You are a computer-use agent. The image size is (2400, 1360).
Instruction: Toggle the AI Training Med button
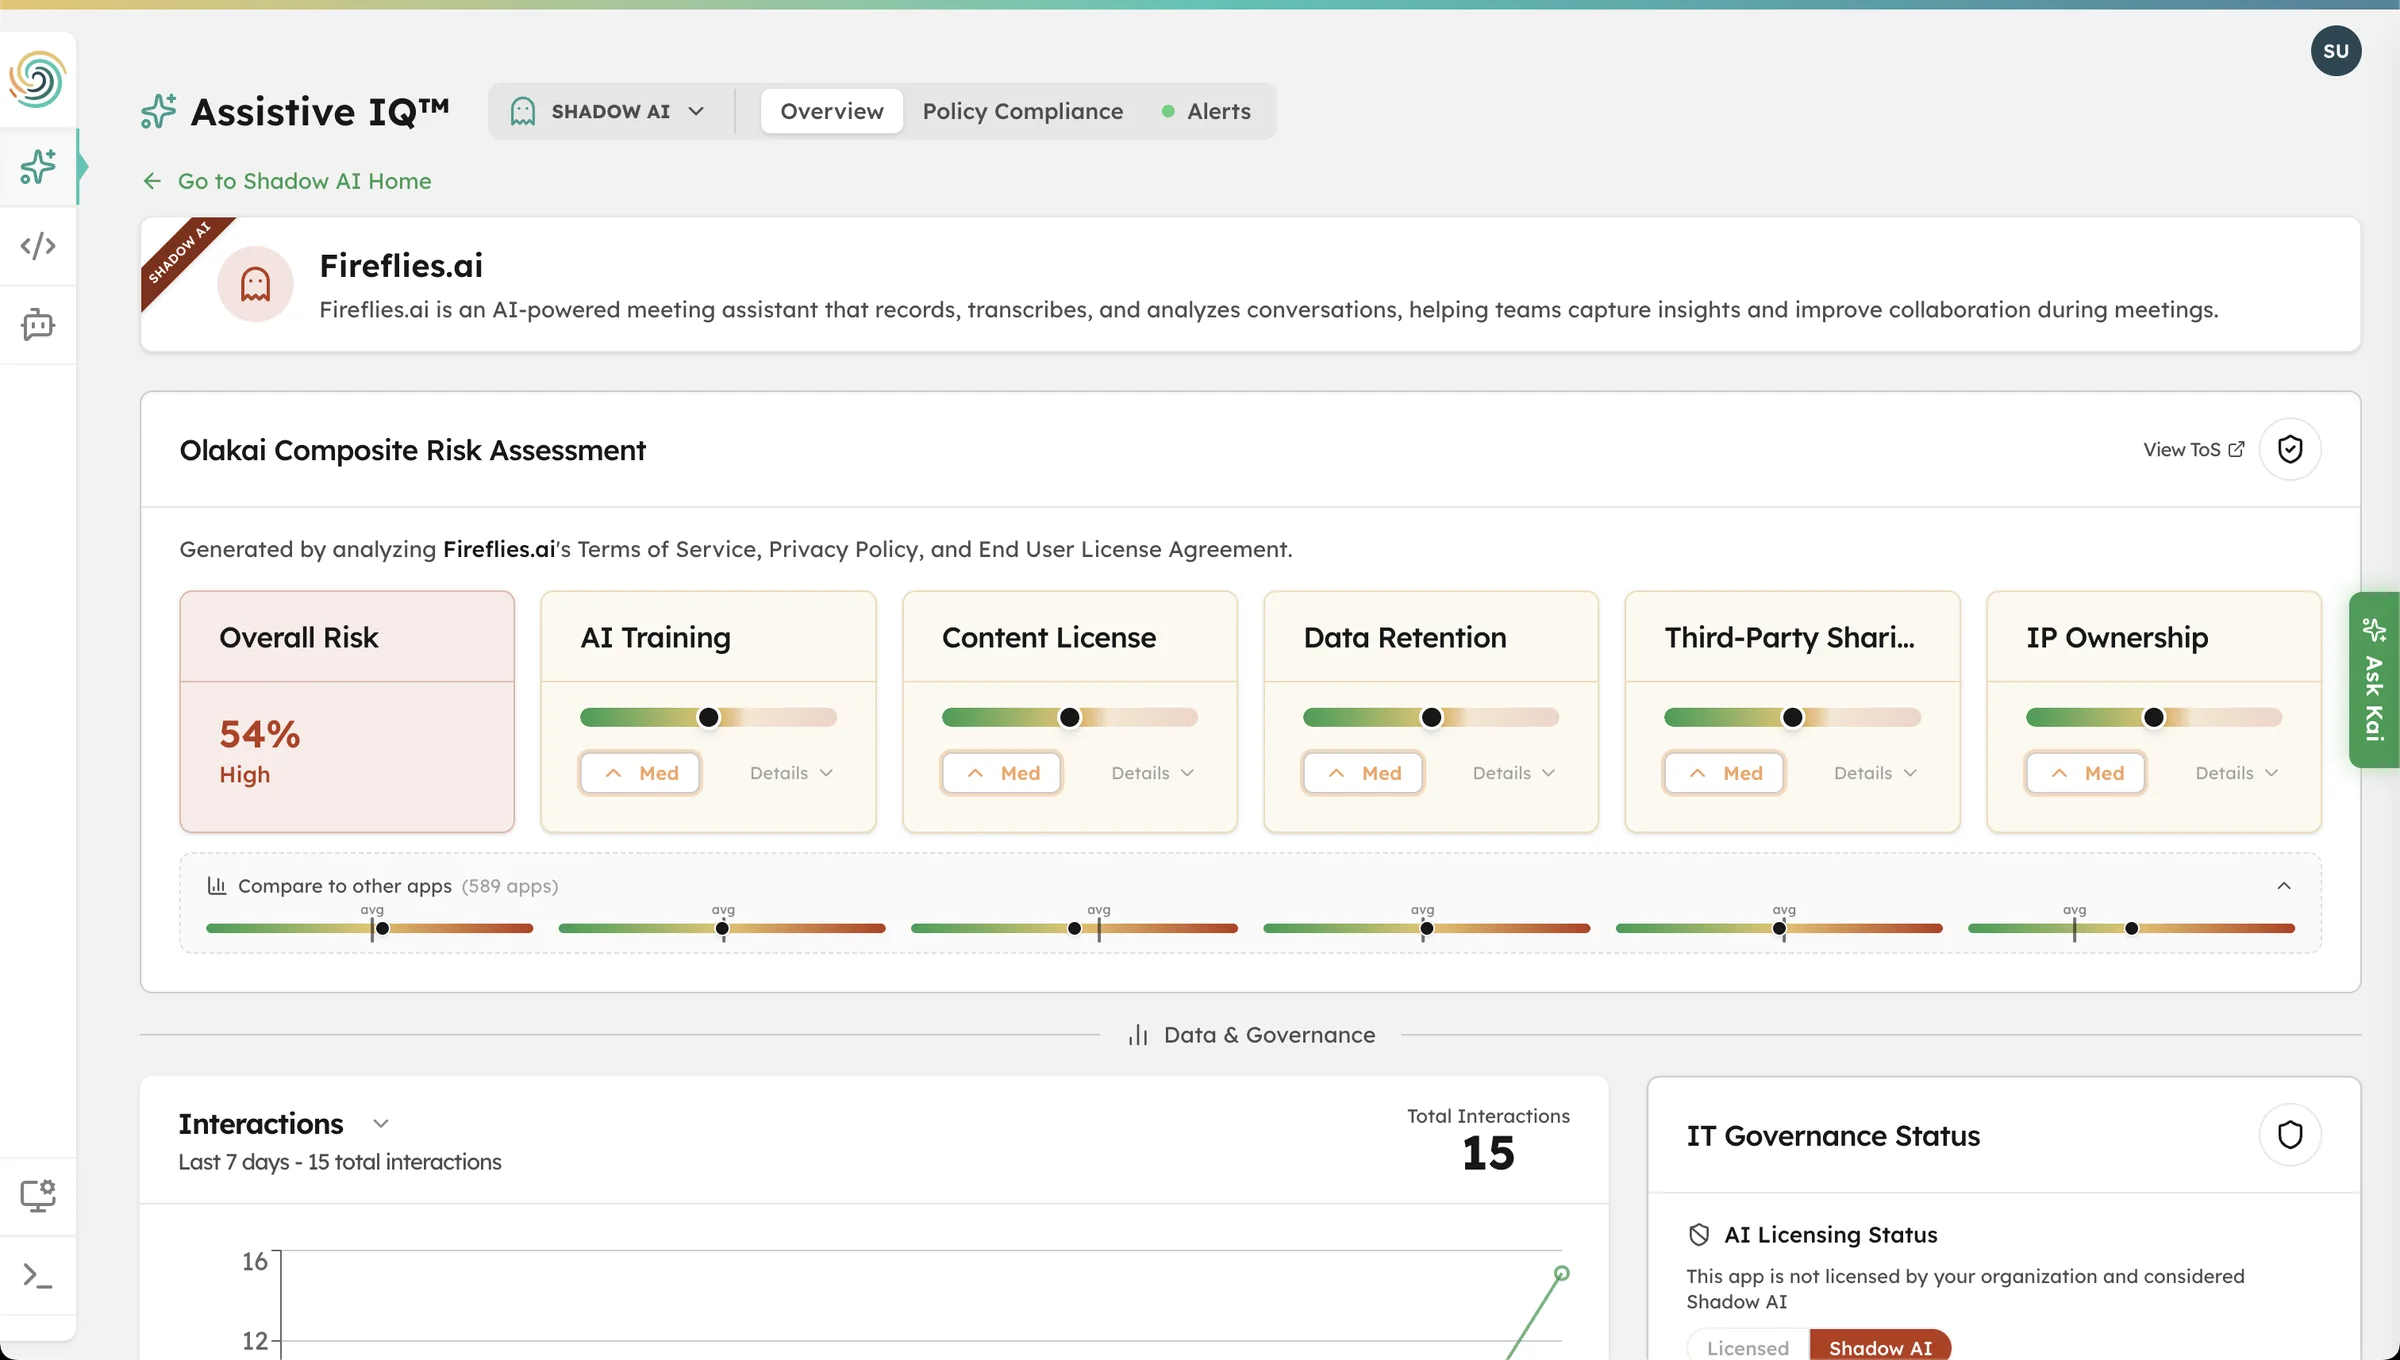click(640, 773)
